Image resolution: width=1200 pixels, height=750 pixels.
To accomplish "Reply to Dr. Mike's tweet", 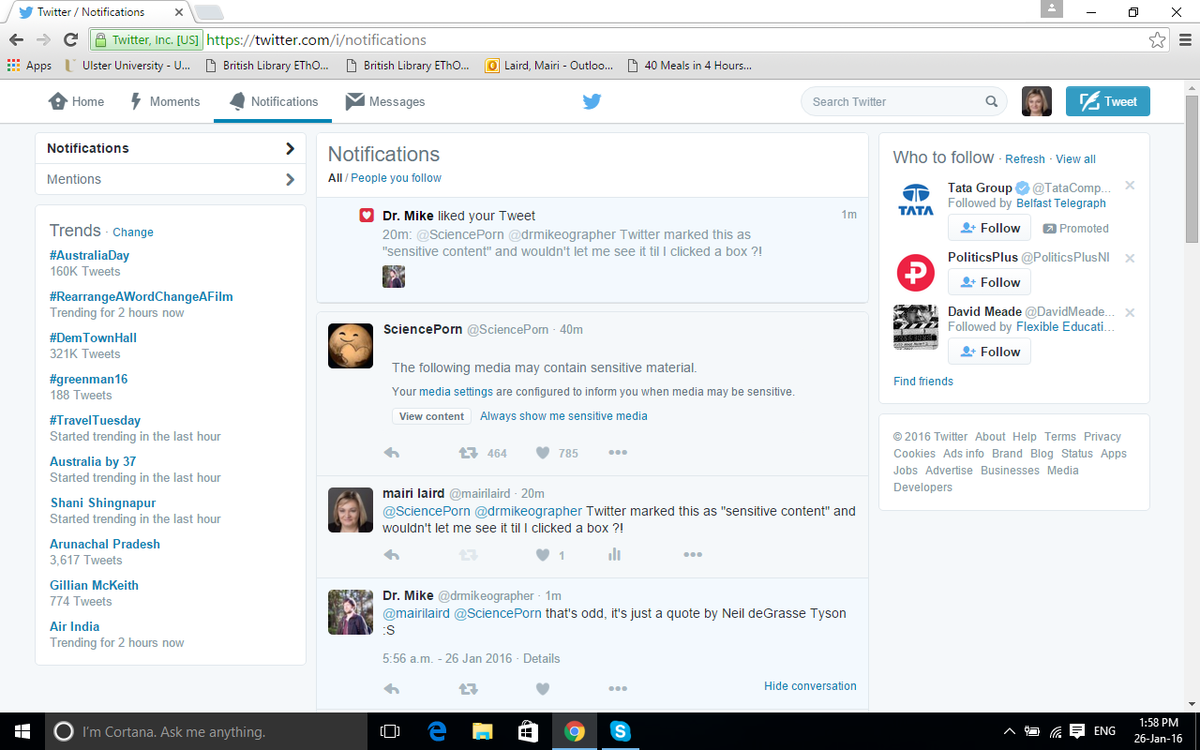I will (392, 689).
